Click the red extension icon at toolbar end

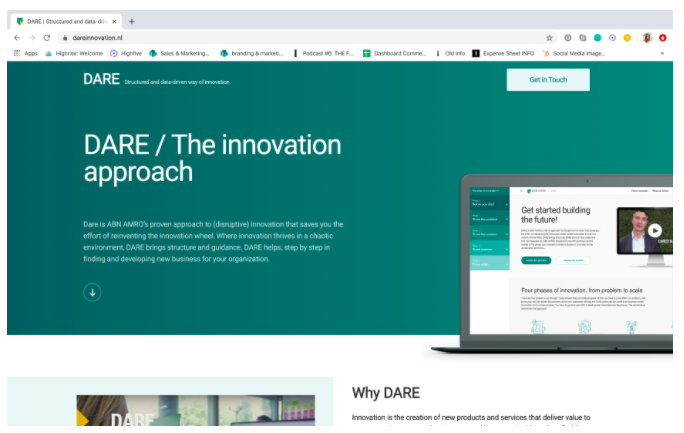pyautogui.click(x=663, y=38)
